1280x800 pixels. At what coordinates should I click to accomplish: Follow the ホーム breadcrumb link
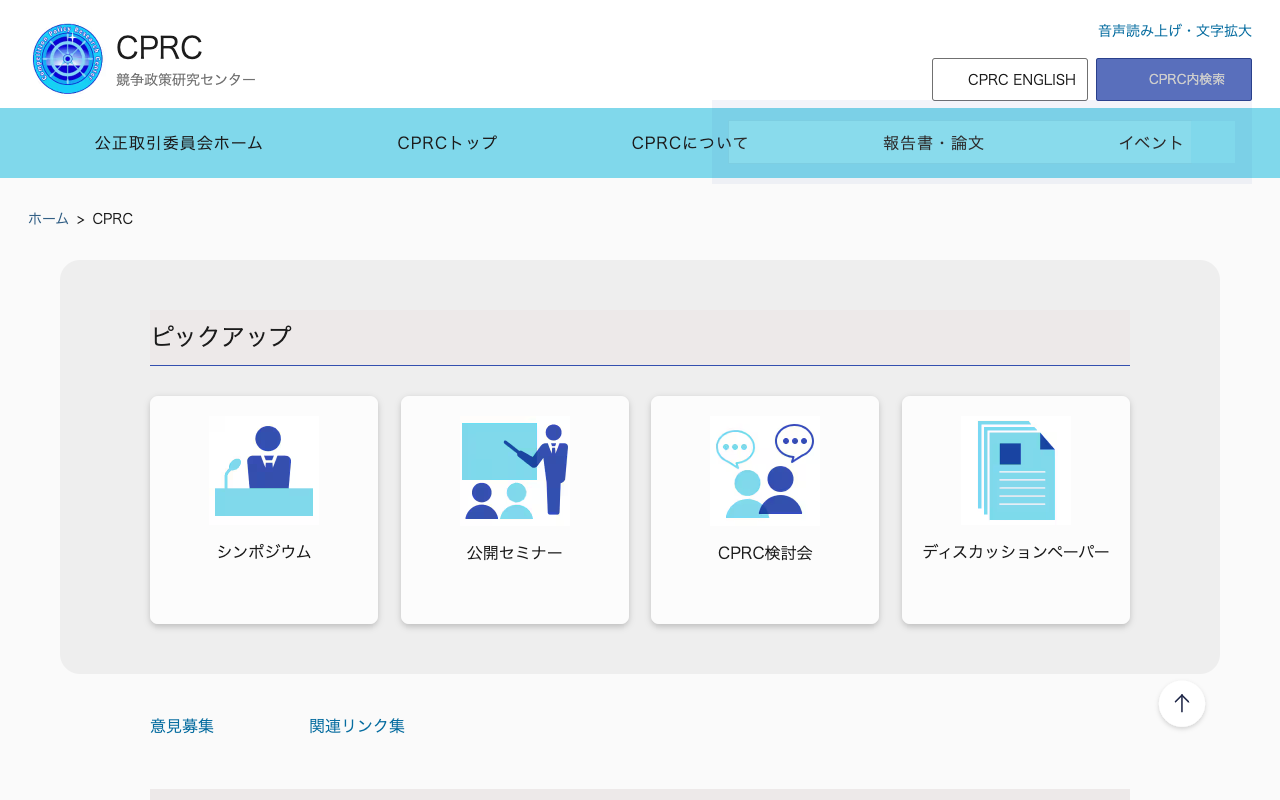pyautogui.click(x=48, y=218)
